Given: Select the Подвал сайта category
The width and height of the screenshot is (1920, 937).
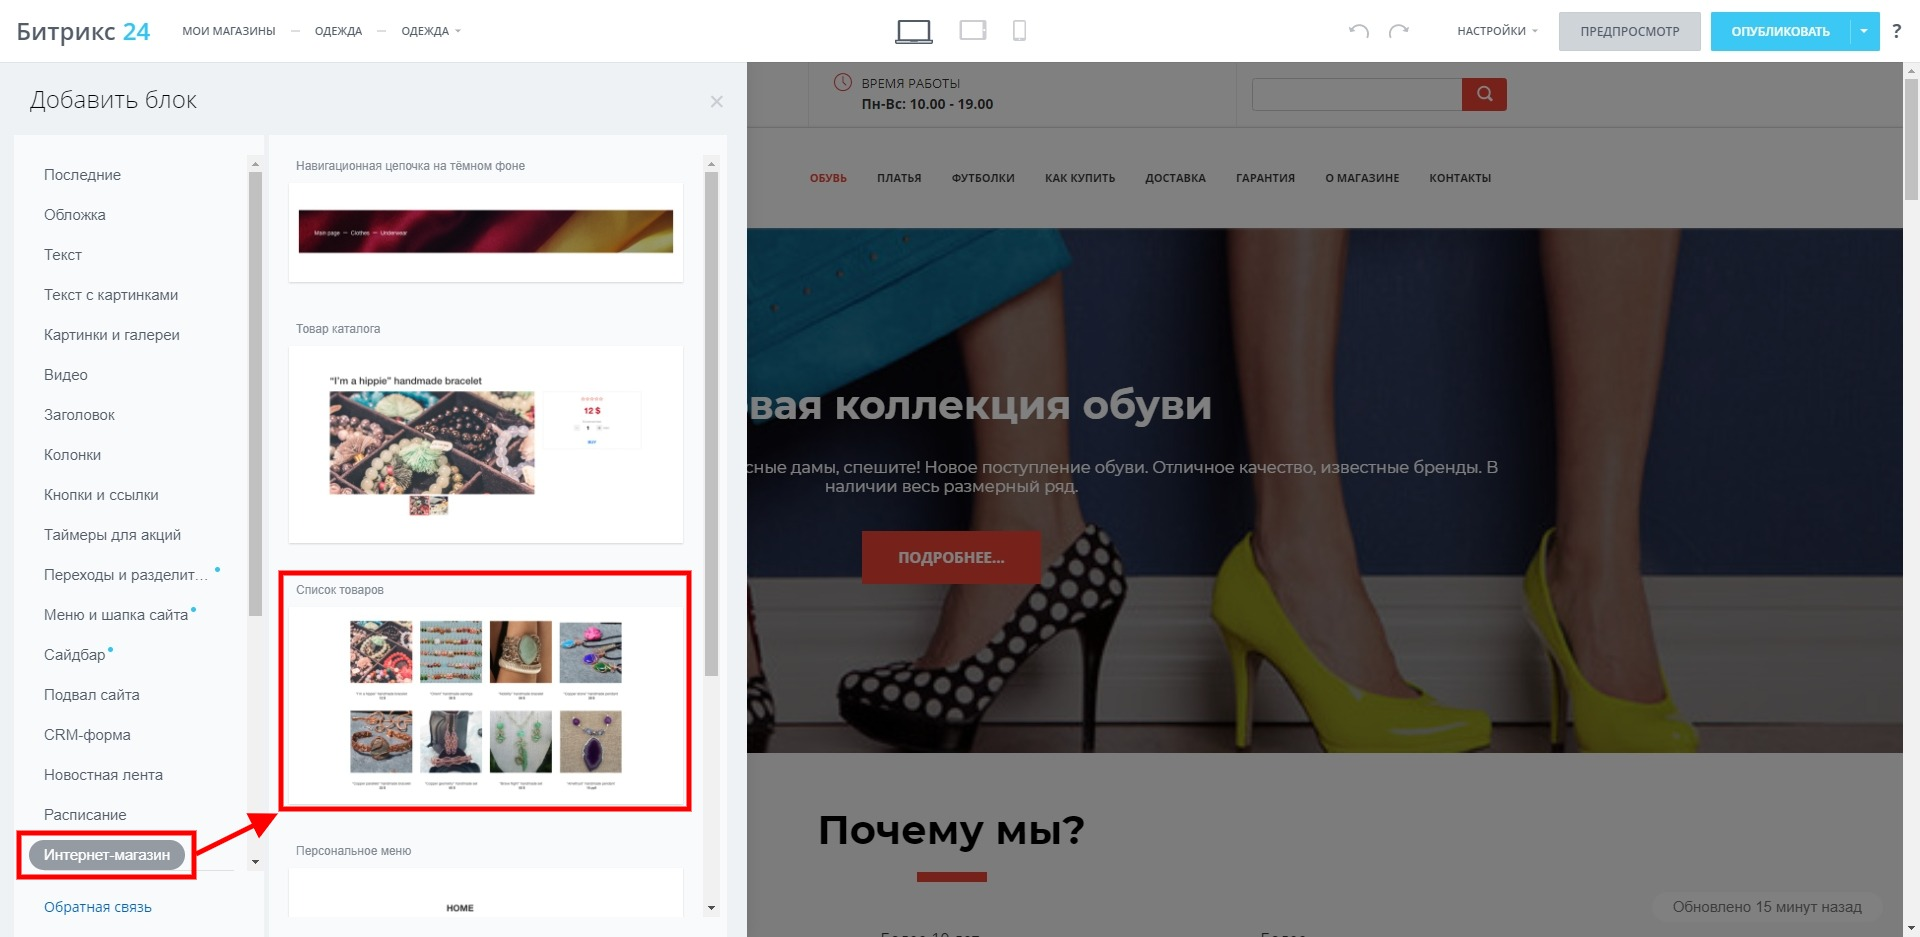Looking at the screenshot, I should click(92, 695).
